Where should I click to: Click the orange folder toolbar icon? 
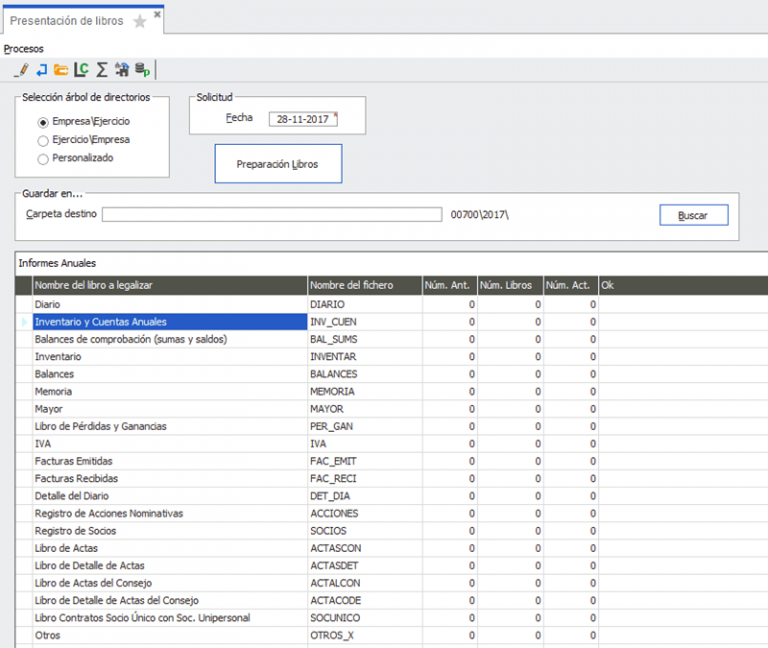(61, 69)
